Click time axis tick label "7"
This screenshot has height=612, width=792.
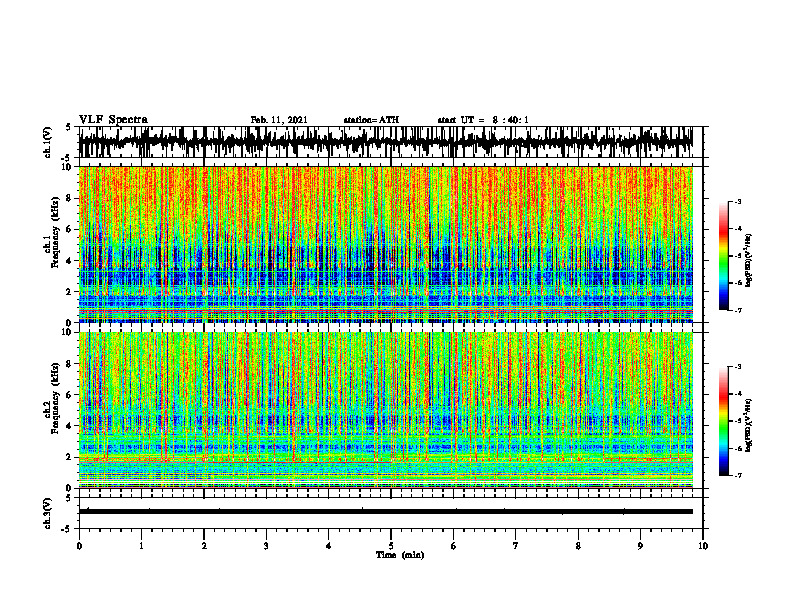pos(516,546)
